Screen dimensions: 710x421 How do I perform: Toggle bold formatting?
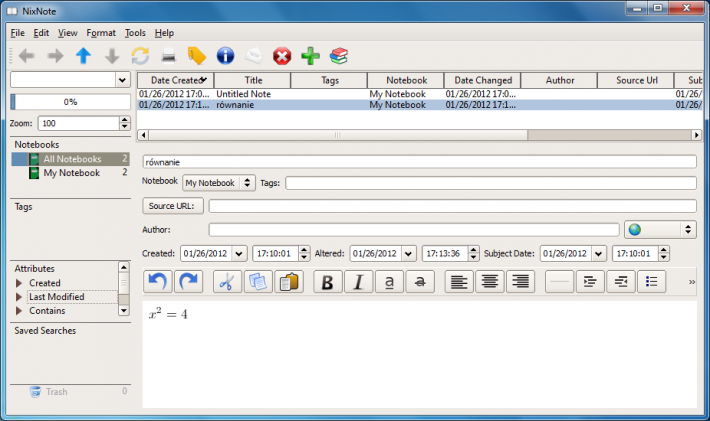coord(327,282)
